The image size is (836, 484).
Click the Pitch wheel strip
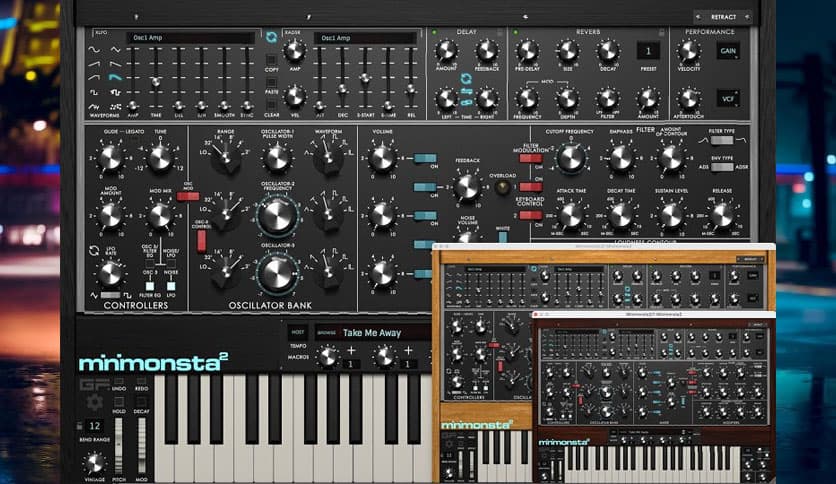pos(118,446)
